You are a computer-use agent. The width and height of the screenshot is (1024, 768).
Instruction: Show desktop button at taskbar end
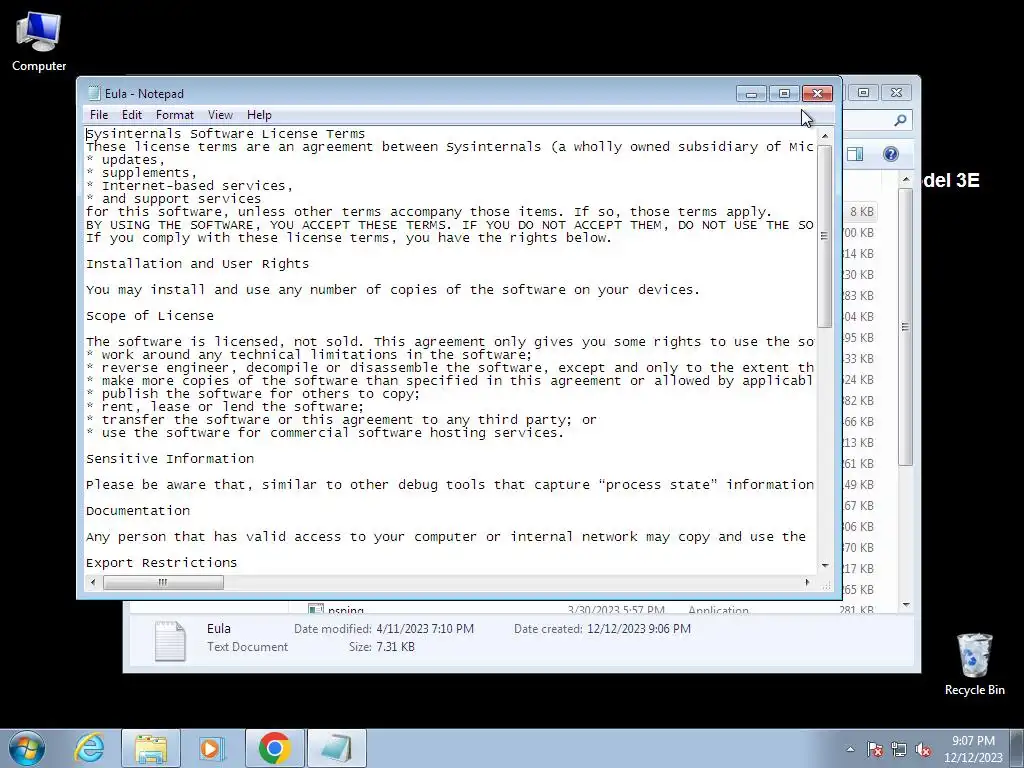1017,748
